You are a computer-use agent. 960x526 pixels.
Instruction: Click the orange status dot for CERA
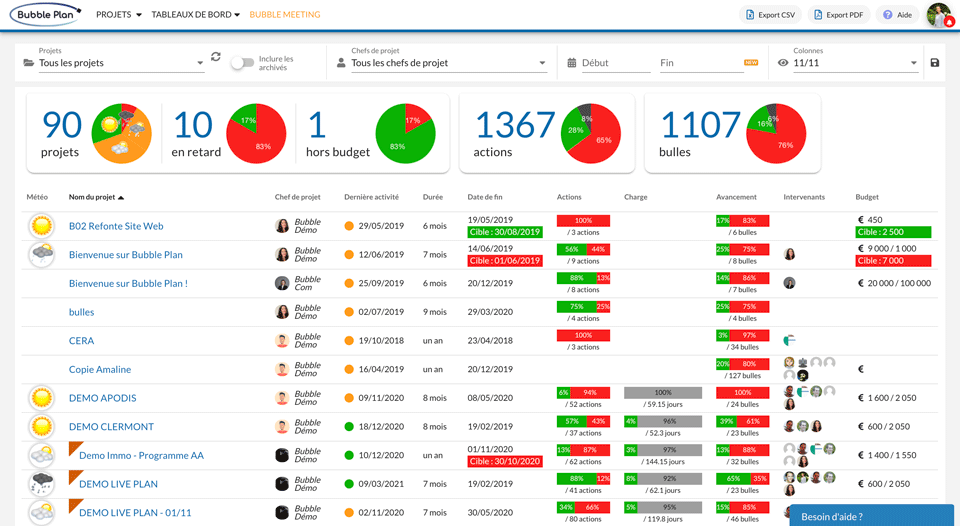349,341
